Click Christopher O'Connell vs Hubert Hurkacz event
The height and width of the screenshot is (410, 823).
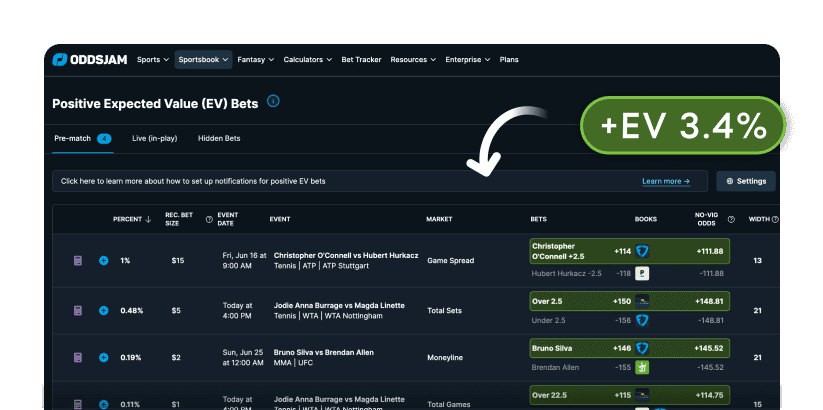346,256
